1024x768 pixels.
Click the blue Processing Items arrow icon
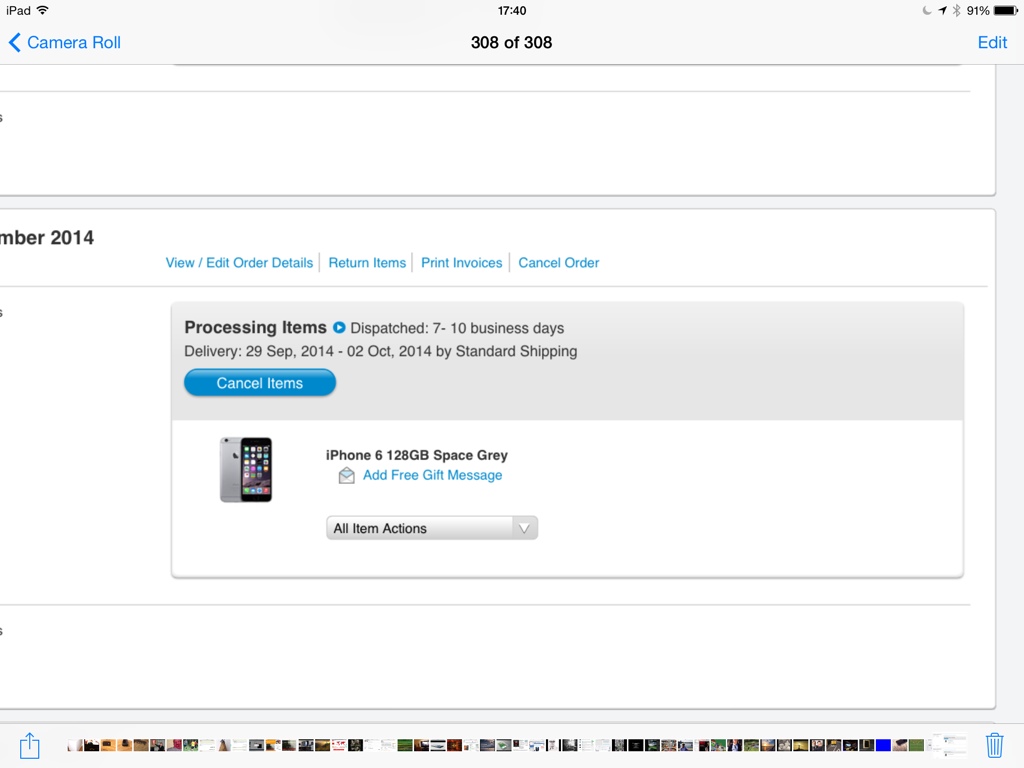point(339,327)
